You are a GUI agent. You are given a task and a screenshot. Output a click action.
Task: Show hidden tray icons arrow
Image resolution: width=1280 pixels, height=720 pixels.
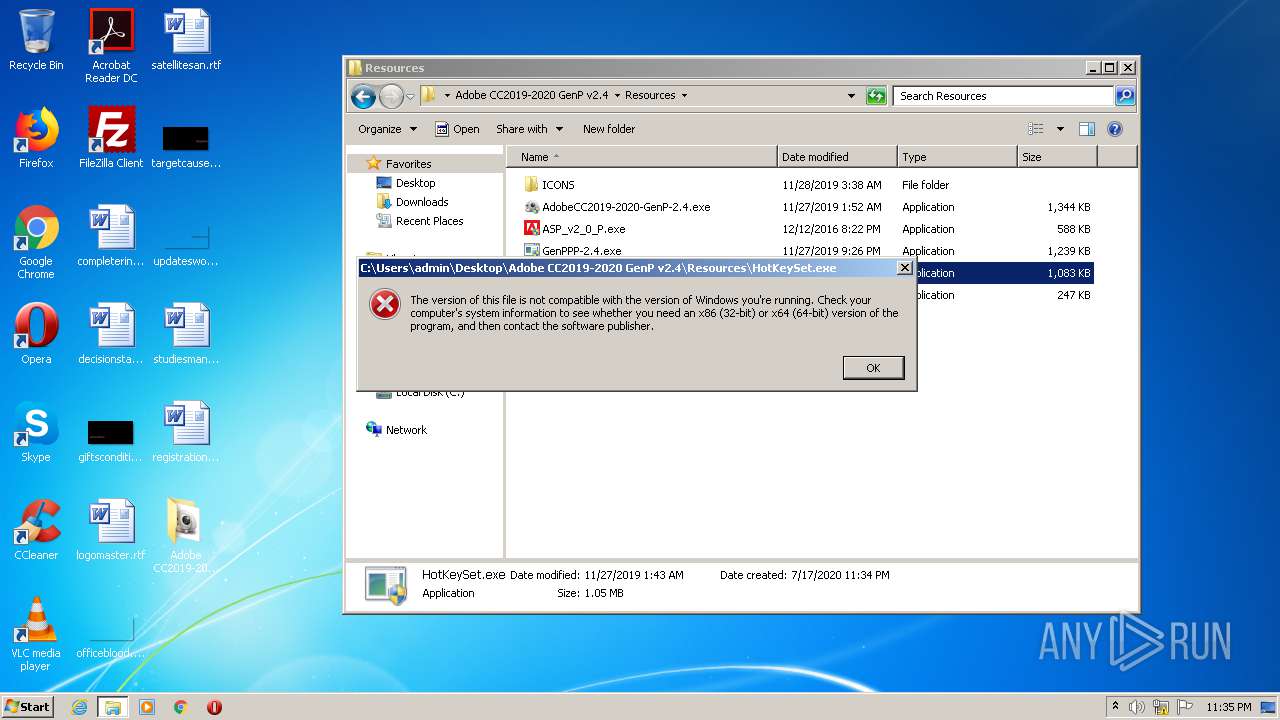click(1115, 707)
